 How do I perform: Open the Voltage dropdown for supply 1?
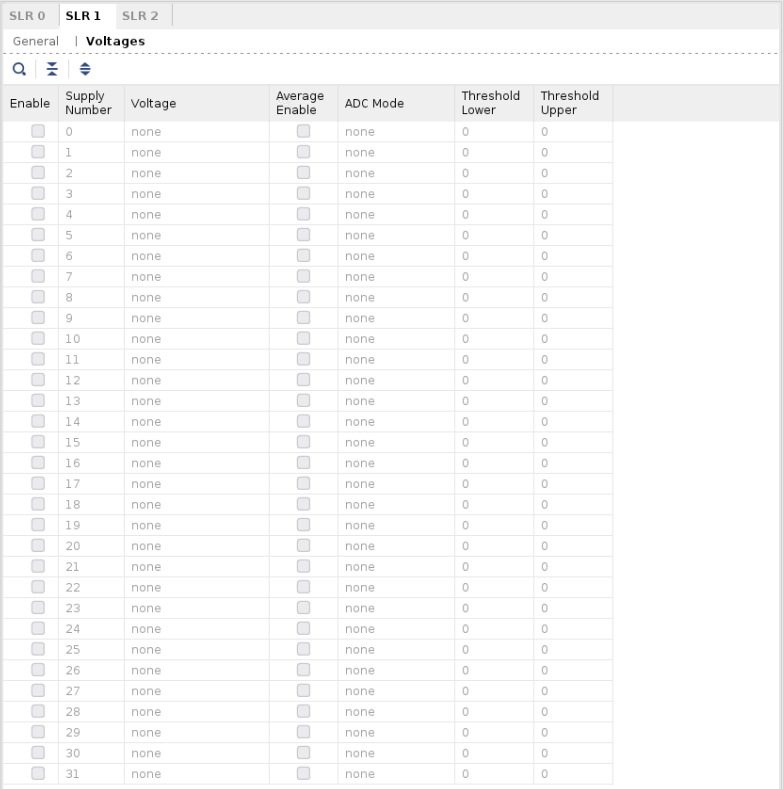[x=195, y=152]
